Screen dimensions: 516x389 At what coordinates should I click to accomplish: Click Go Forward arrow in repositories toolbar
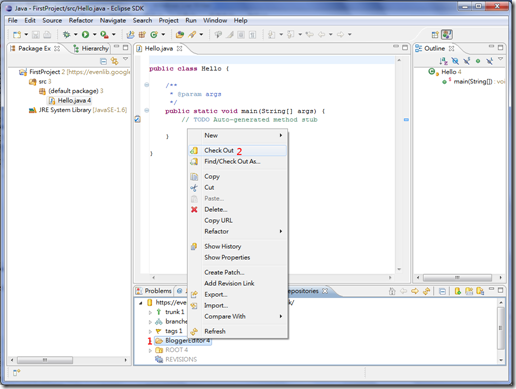(x=415, y=291)
